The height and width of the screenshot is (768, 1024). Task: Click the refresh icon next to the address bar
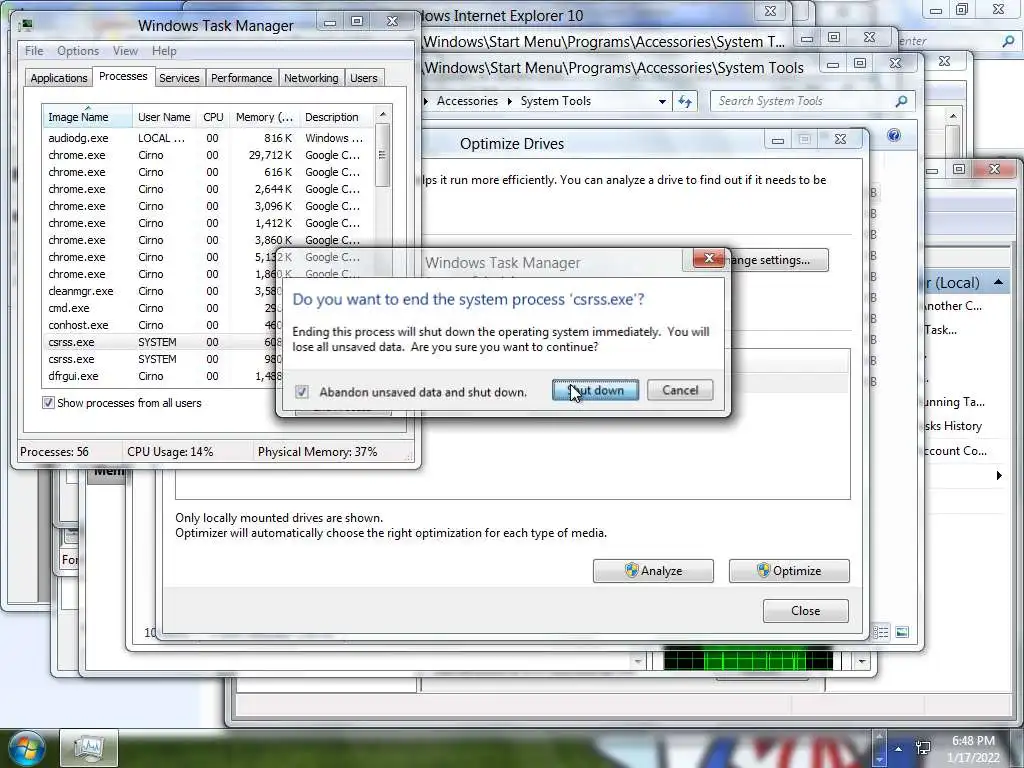click(684, 101)
